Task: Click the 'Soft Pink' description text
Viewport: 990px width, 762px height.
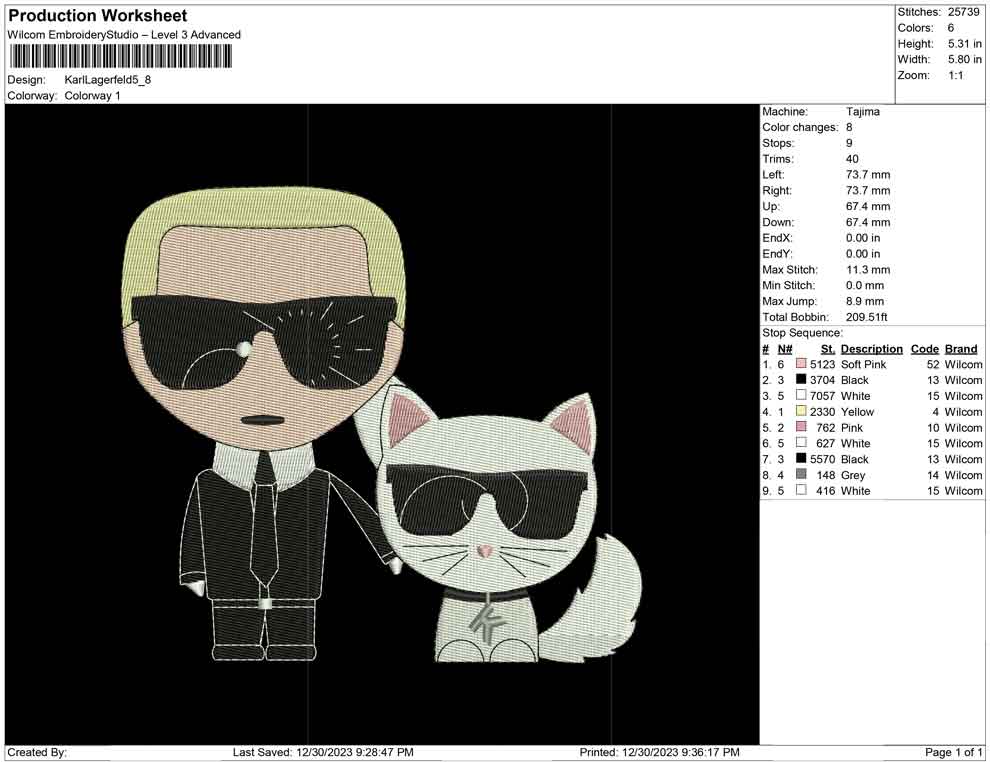Action: [x=863, y=364]
